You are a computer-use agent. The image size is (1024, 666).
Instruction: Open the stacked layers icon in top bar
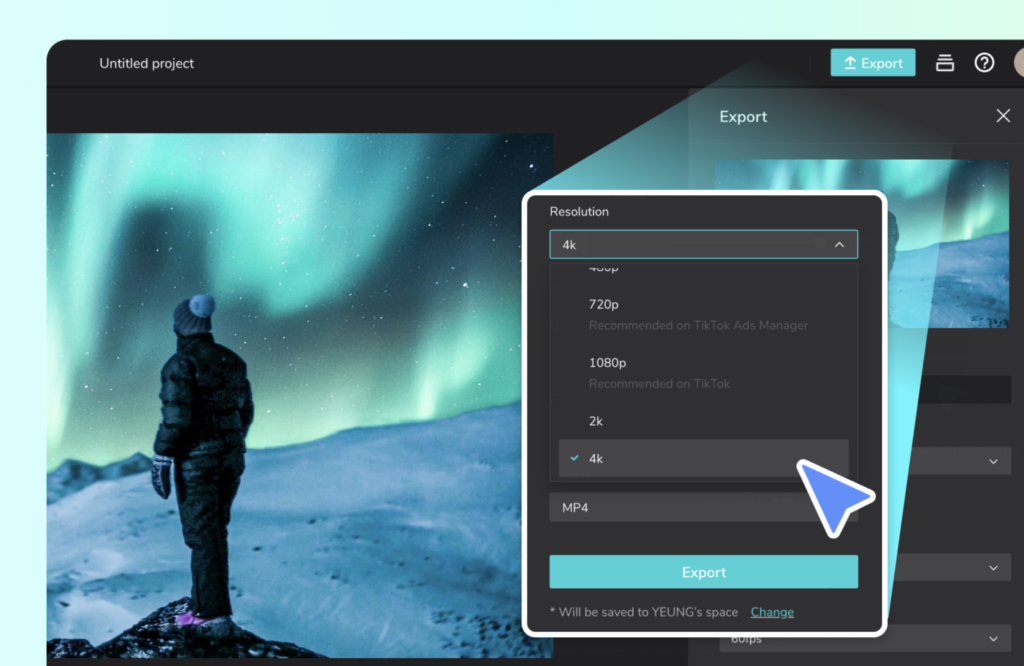click(x=944, y=63)
